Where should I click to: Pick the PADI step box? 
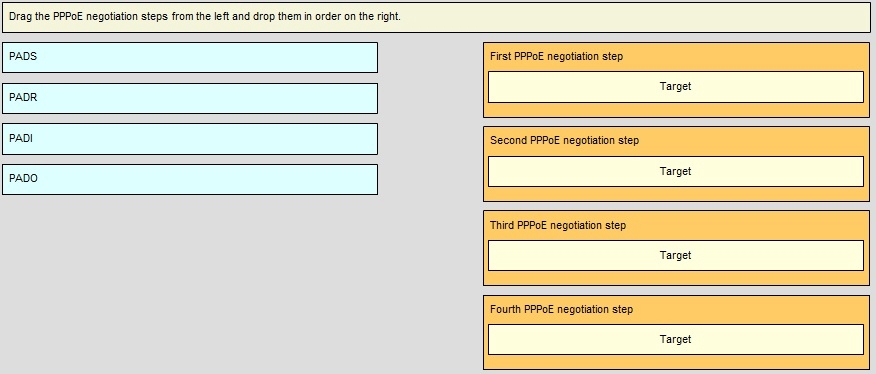pos(190,139)
